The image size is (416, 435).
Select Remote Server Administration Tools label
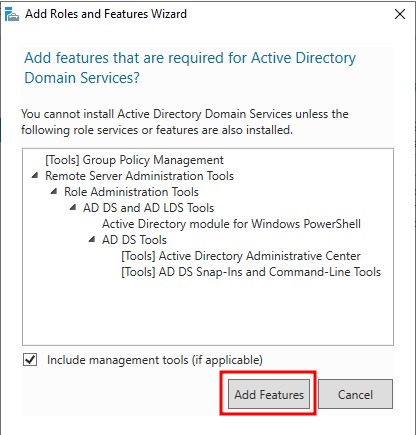(140, 176)
